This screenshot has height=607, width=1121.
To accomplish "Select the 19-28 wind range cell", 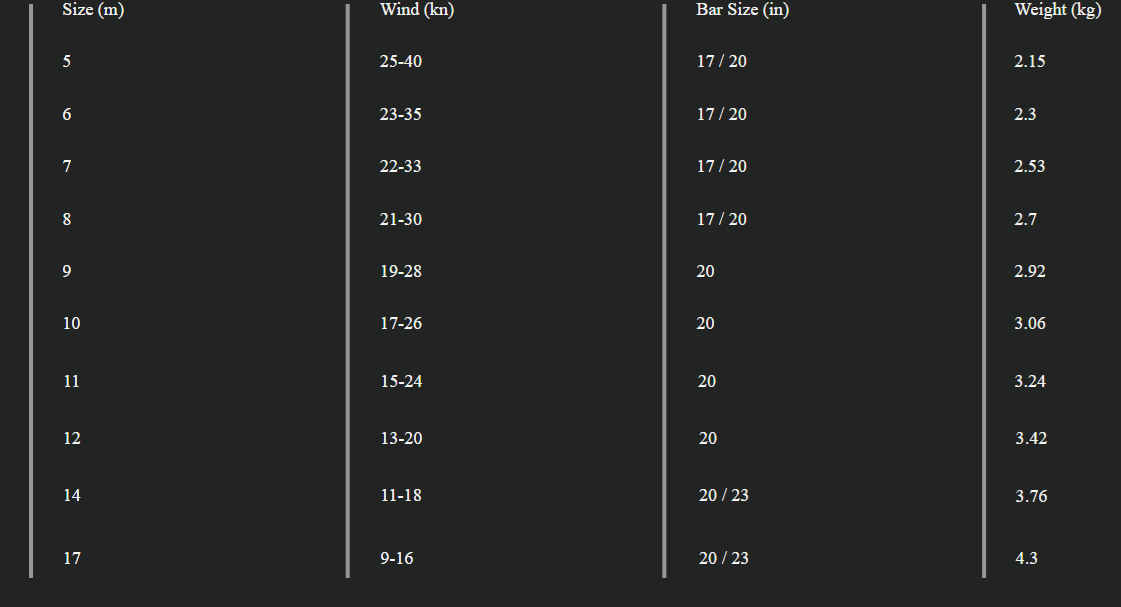I will [400, 272].
